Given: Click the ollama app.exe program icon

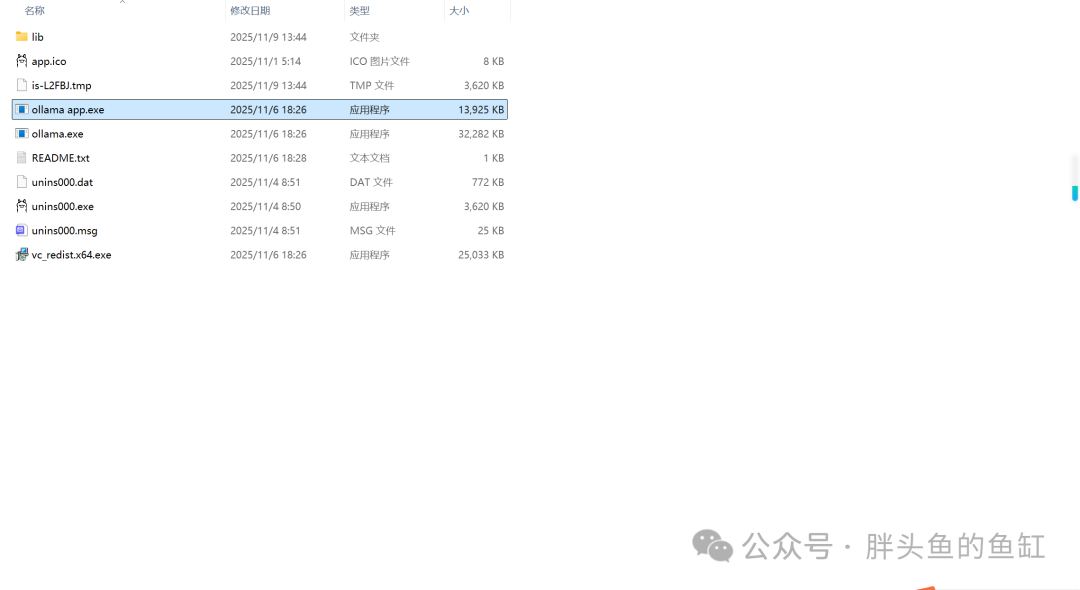Looking at the screenshot, I should (21, 109).
